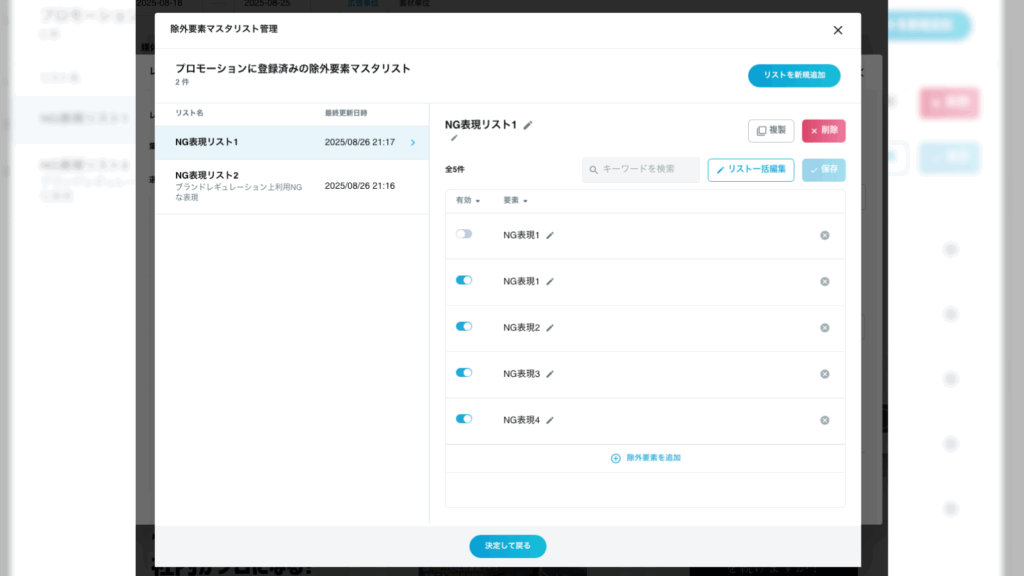Click the edit pencil next to NG表現2

[550, 328]
